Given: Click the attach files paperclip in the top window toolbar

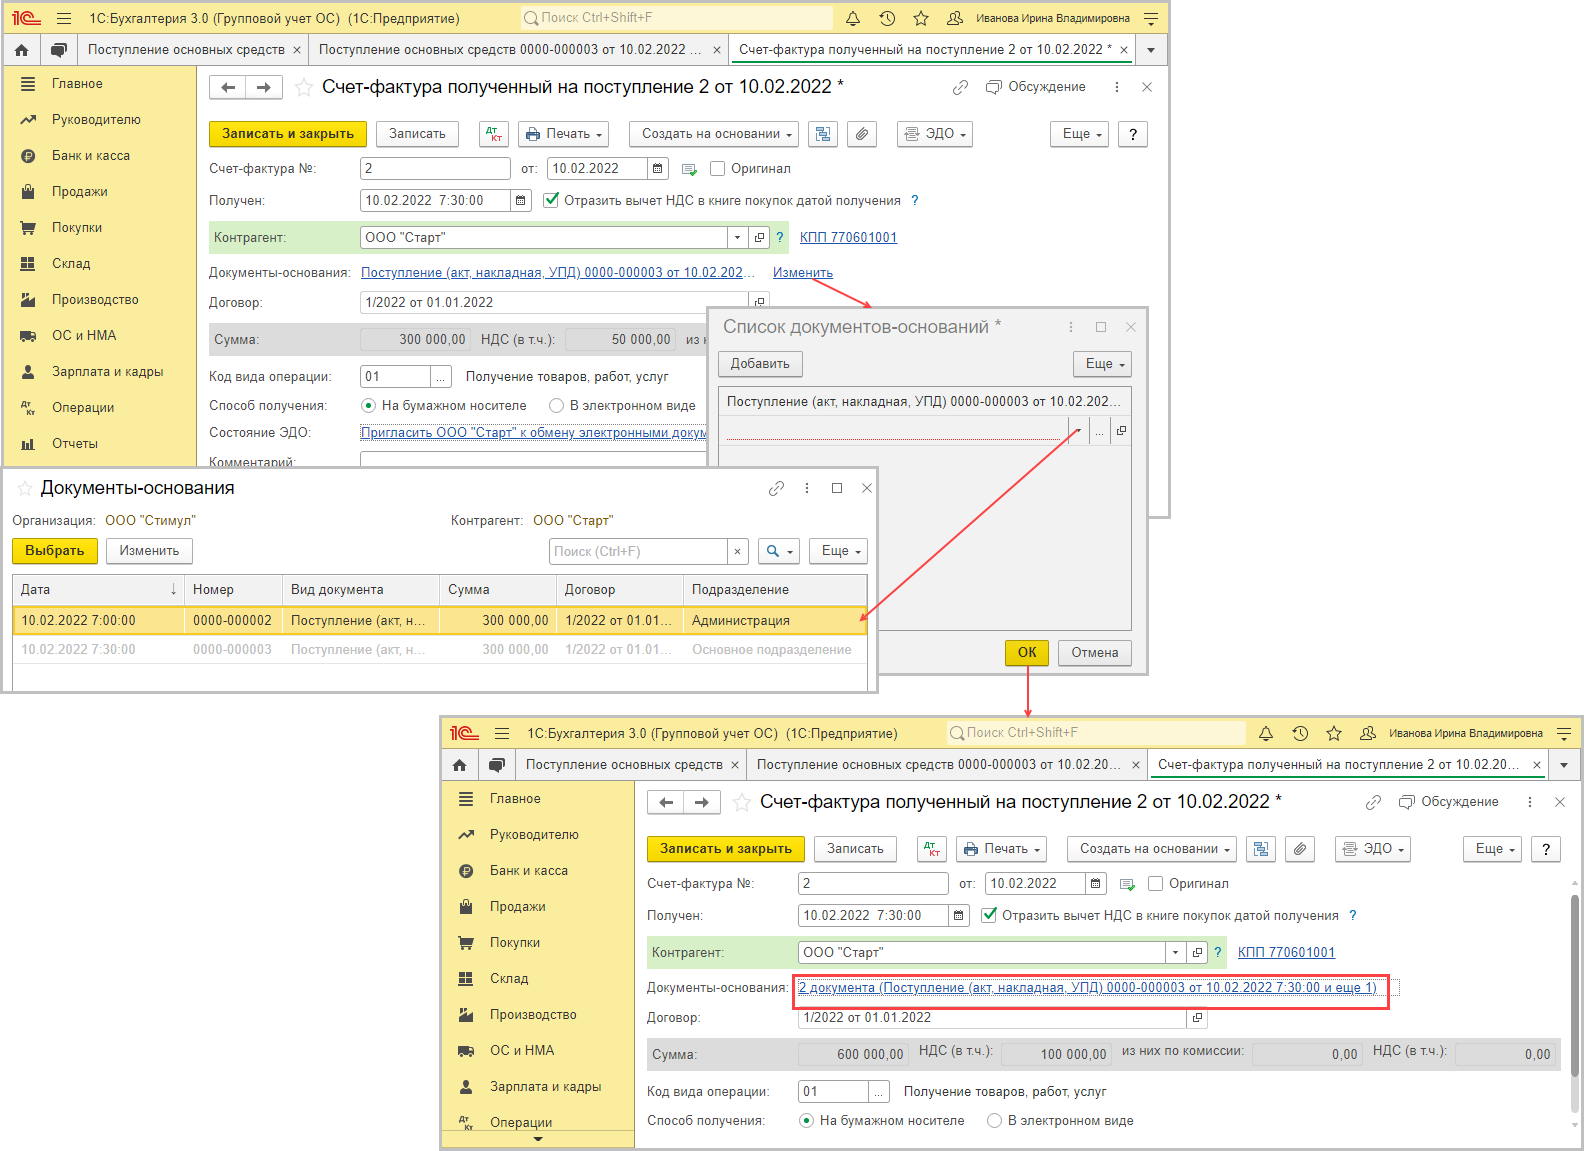Looking at the screenshot, I should (862, 134).
